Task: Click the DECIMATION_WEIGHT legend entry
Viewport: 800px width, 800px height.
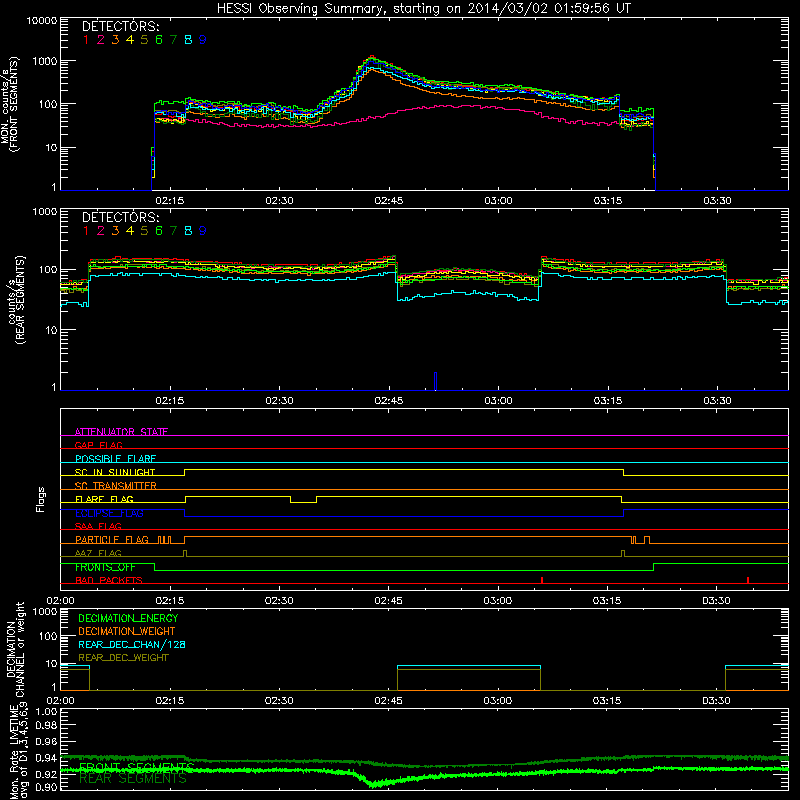Action: (x=127, y=631)
